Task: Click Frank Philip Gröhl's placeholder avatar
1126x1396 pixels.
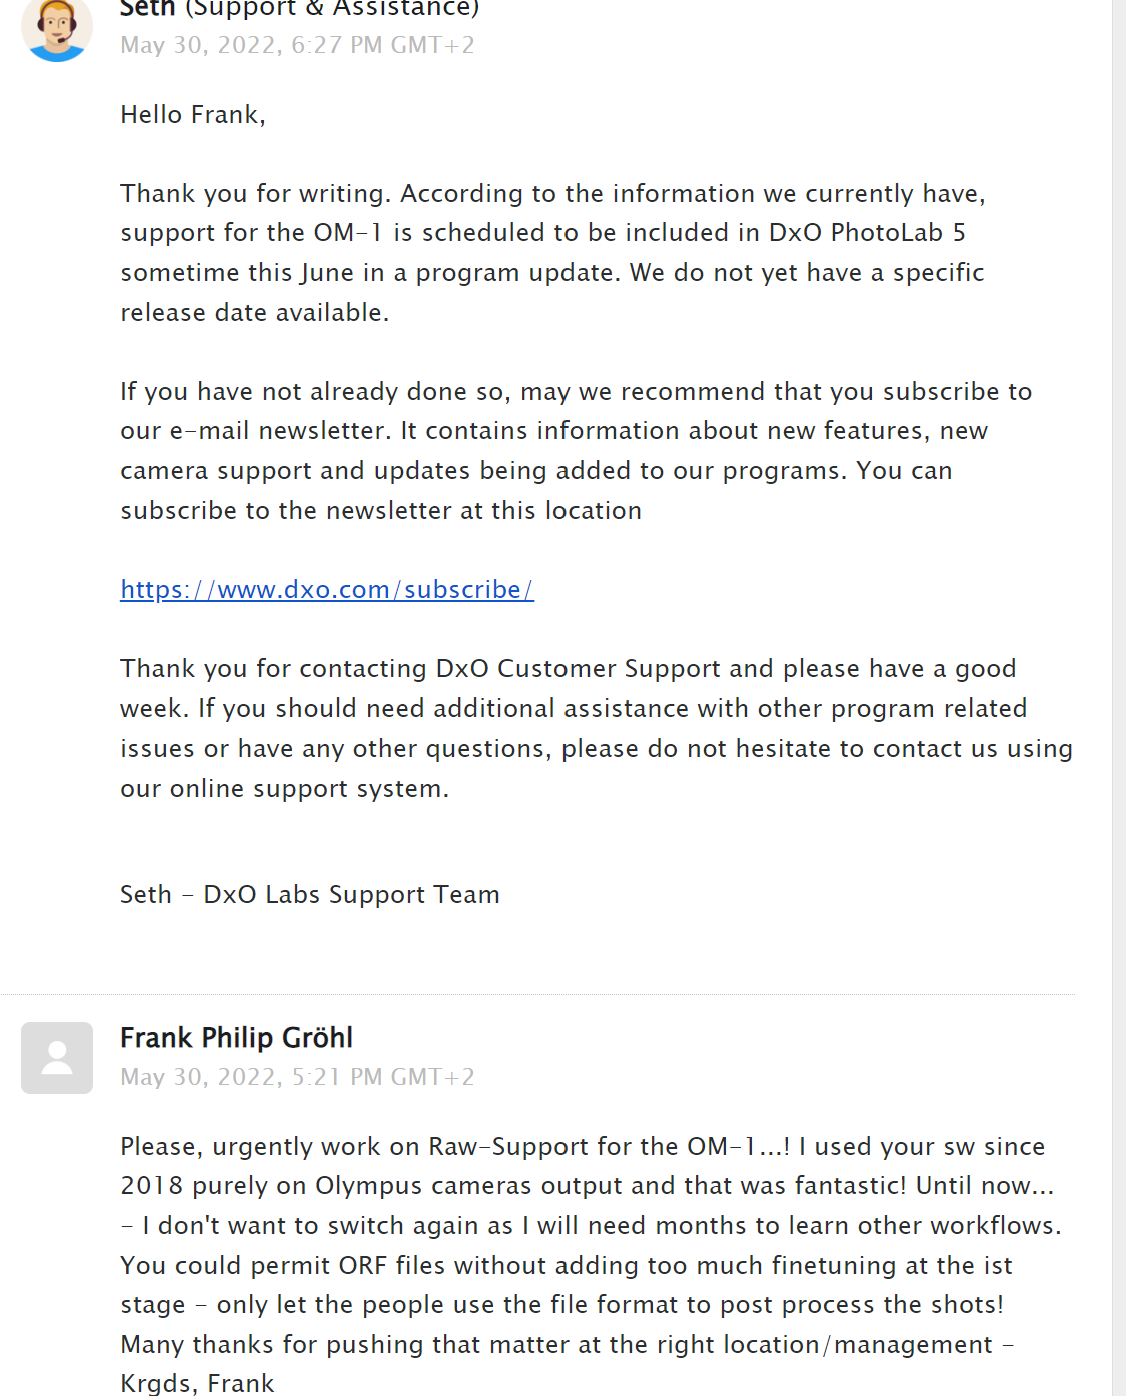Action: coord(57,1057)
